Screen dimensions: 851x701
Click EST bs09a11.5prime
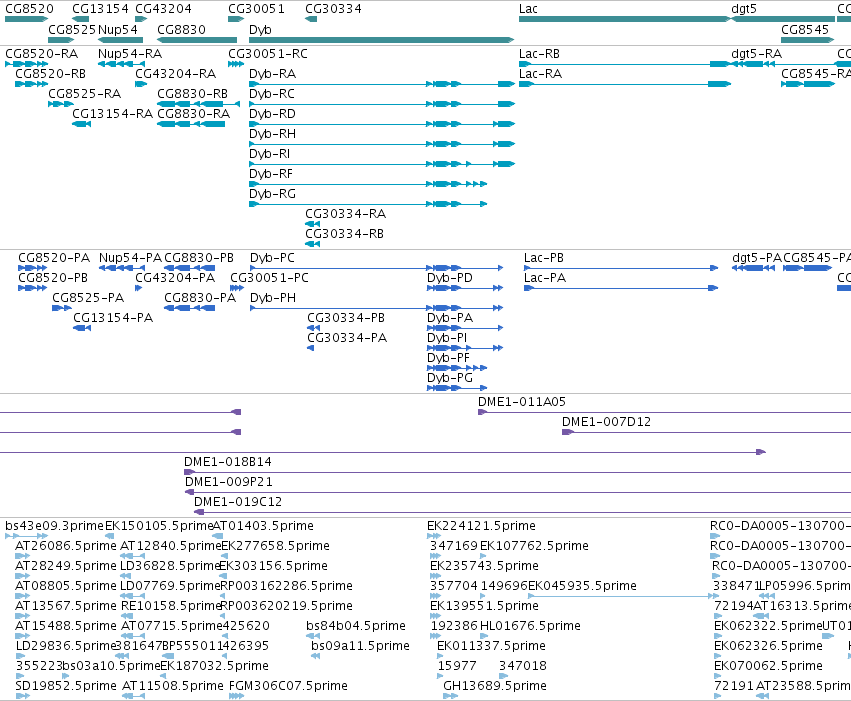(x=360, y=646)
